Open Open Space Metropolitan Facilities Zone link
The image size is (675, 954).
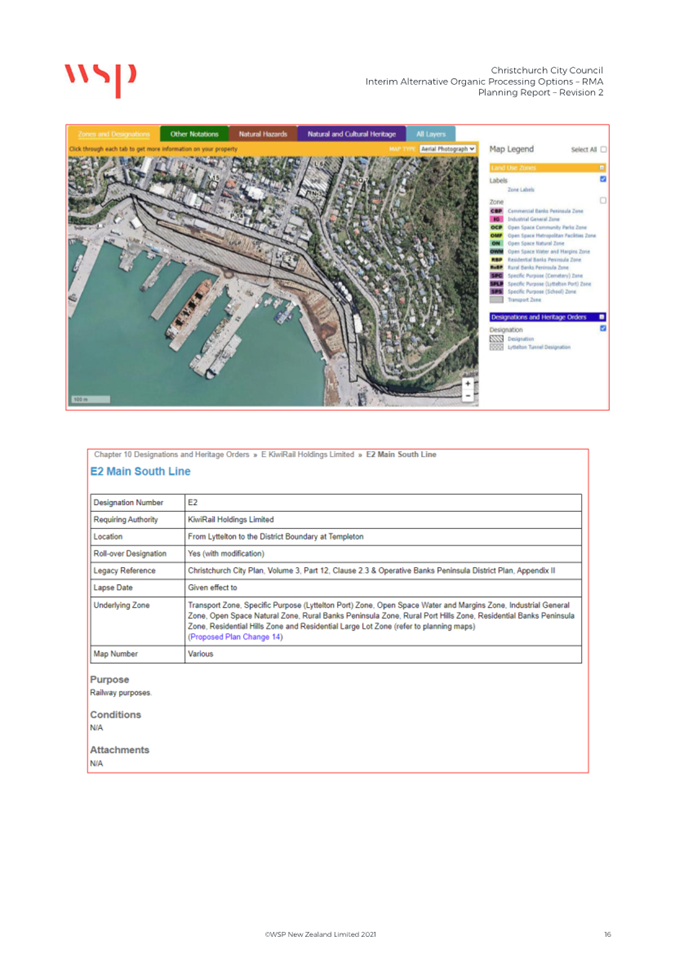coord(552,235)
